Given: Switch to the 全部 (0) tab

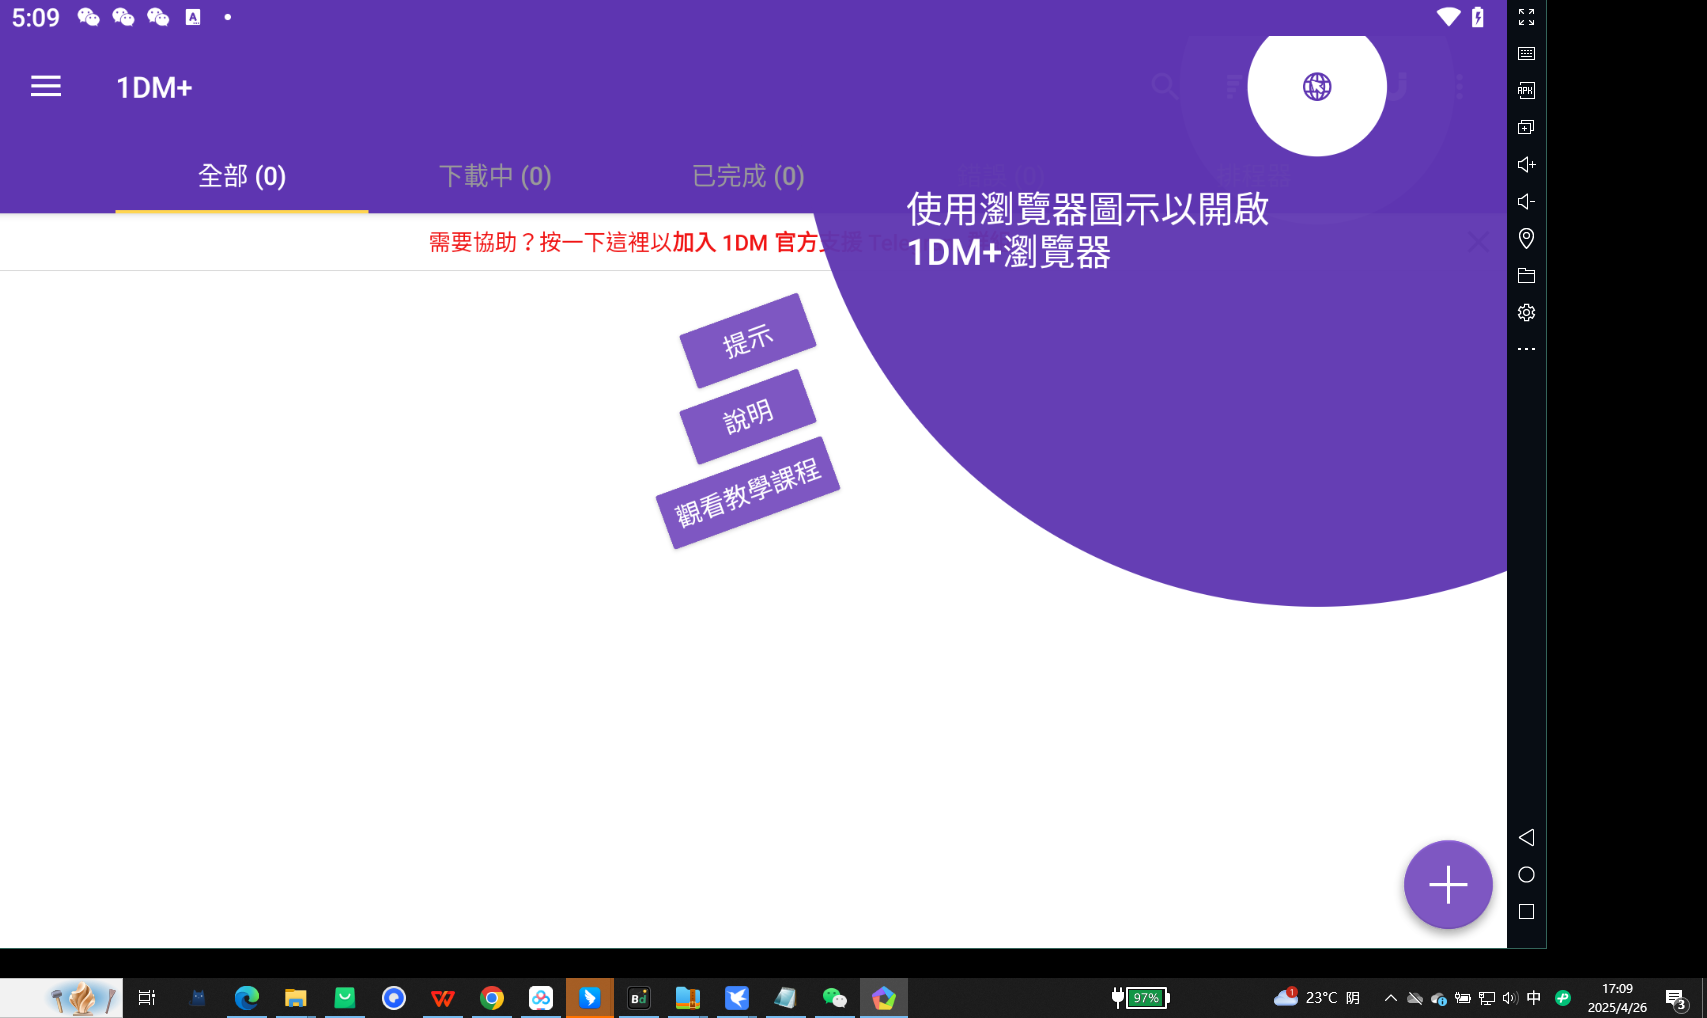Looking at the screenshot, I should [242, 176].
